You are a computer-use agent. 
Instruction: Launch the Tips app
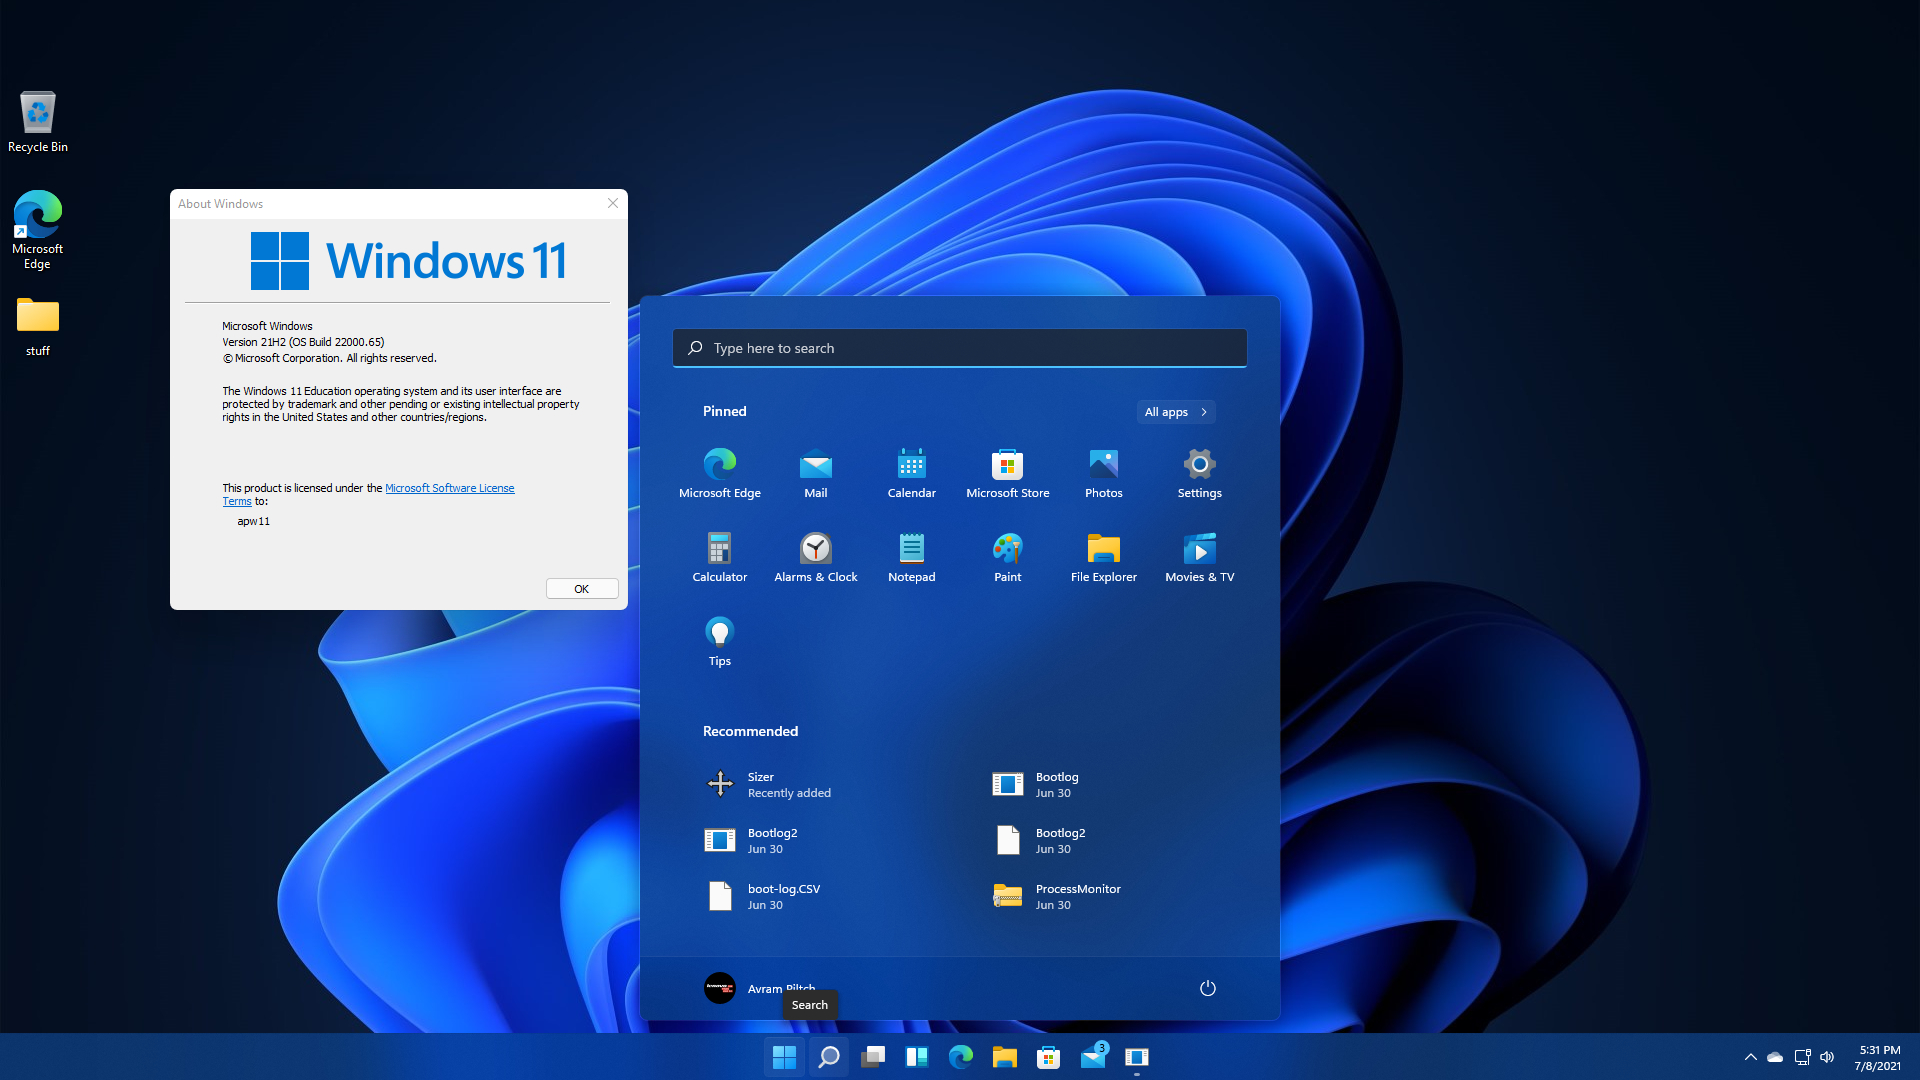(x=719, y=640)
